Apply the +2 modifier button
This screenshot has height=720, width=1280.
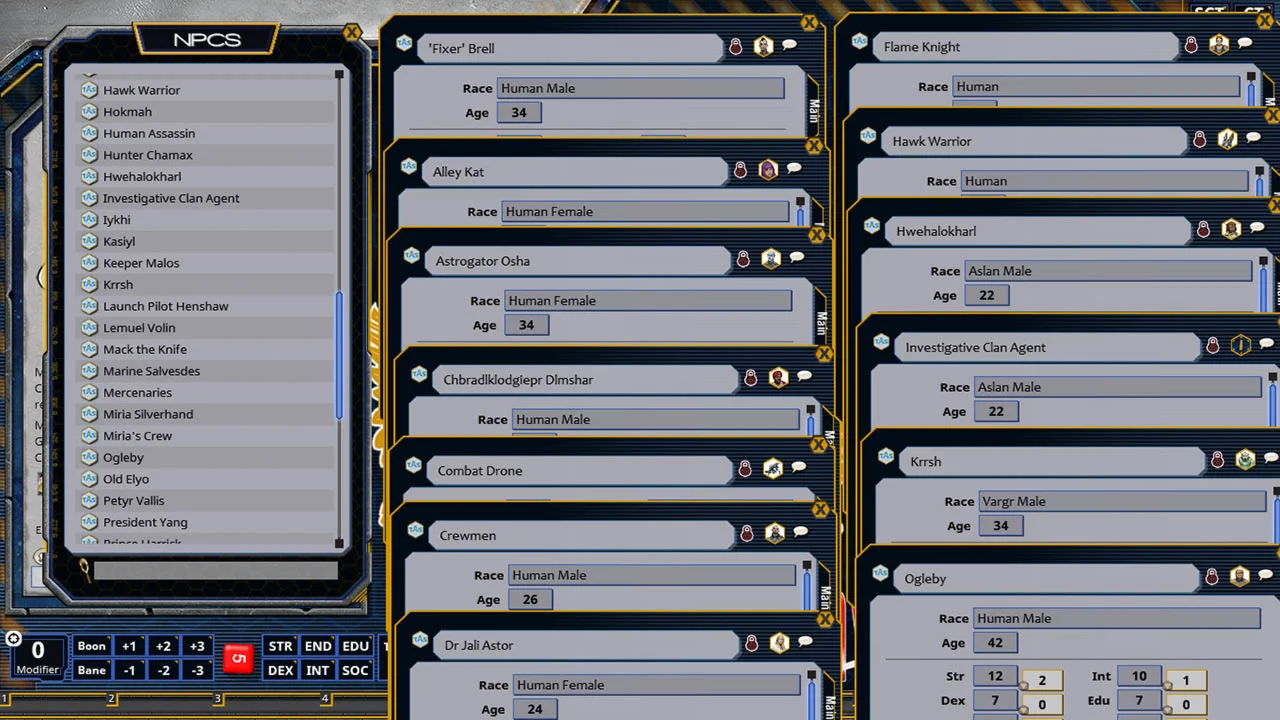pyautogui.click(x=163, y=646)
